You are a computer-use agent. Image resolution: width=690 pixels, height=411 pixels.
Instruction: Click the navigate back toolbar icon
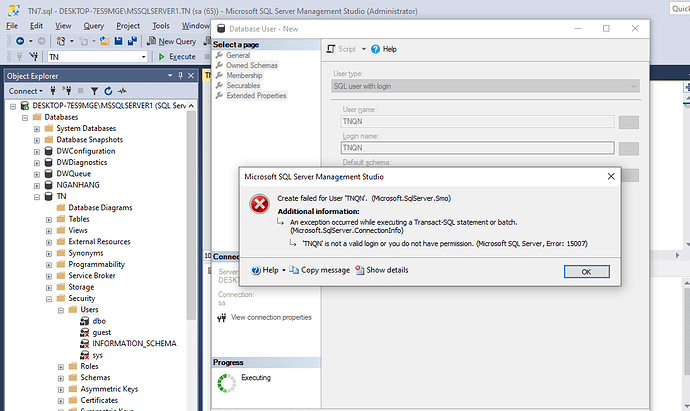click(20, 41)
